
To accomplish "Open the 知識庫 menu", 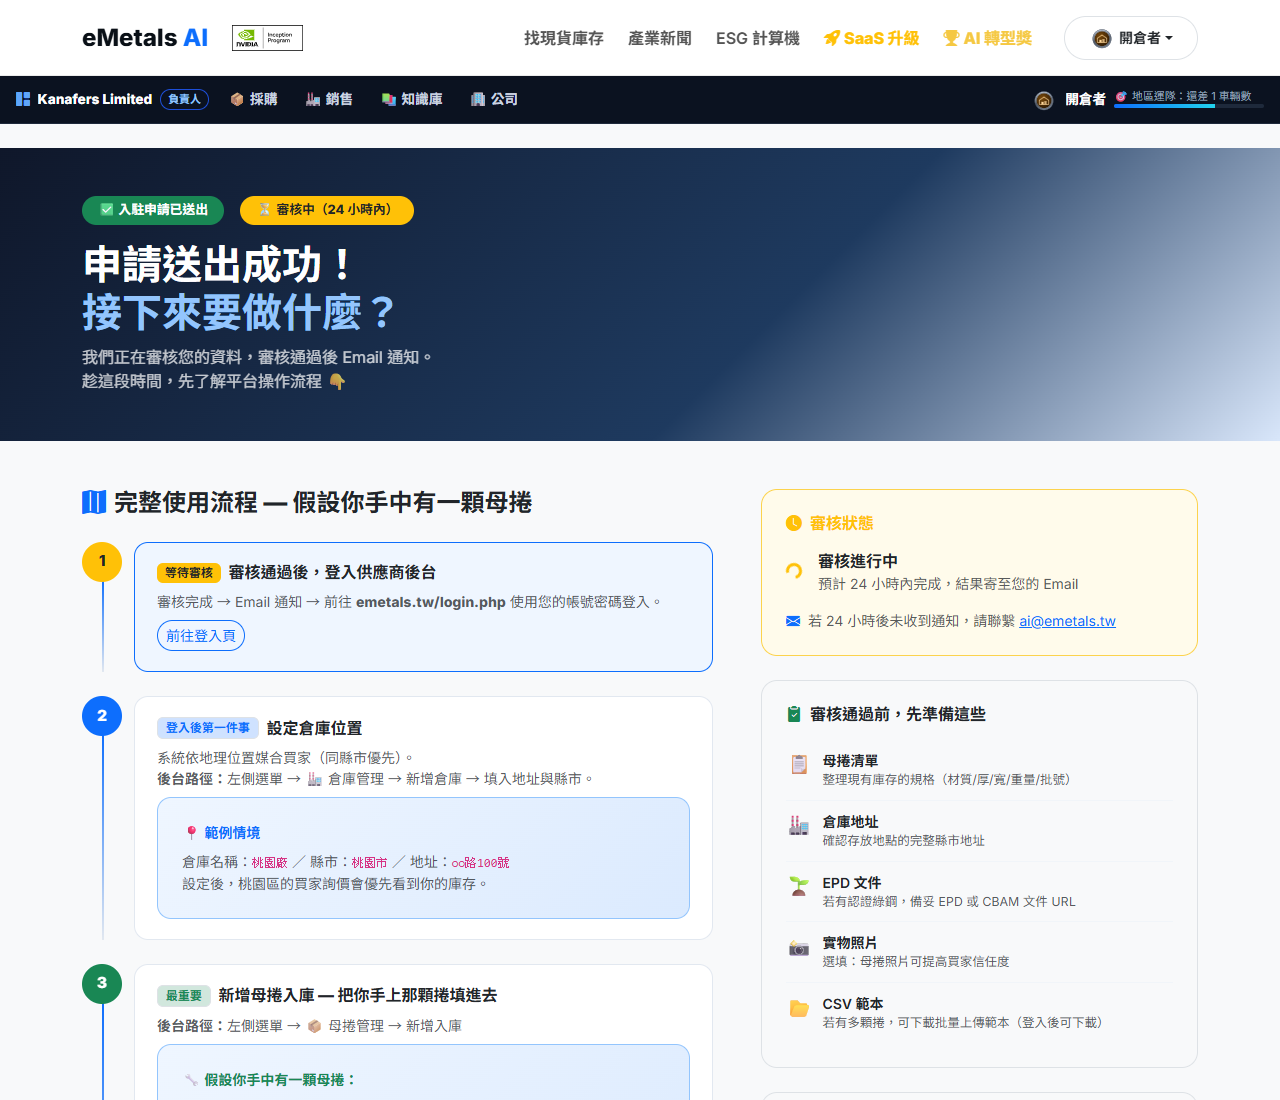I will pos(412,99).
